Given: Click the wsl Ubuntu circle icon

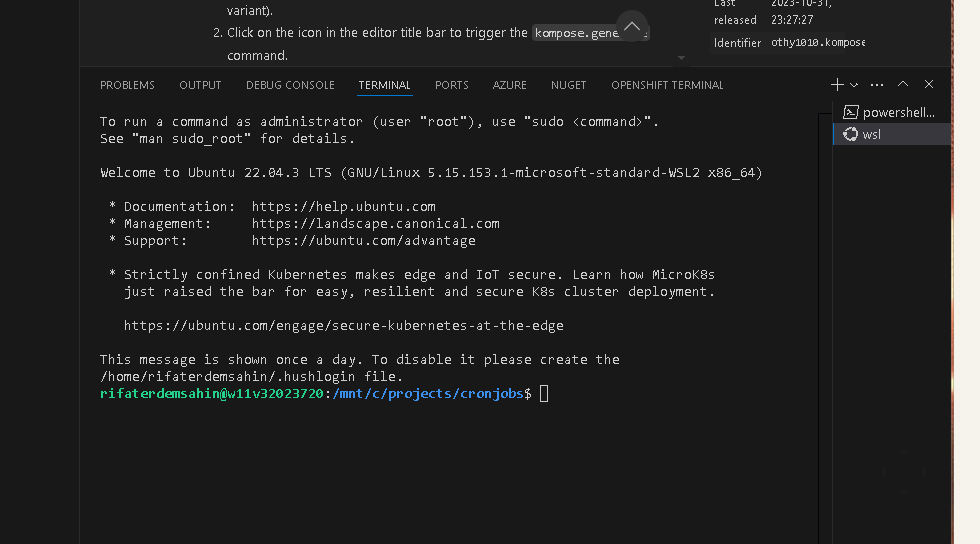Looking at the screenshot, I should 851,134.
